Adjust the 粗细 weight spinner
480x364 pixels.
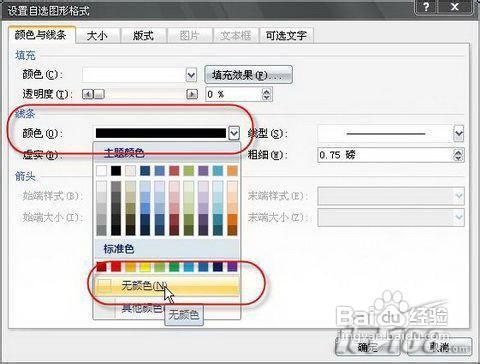point(458,155)
